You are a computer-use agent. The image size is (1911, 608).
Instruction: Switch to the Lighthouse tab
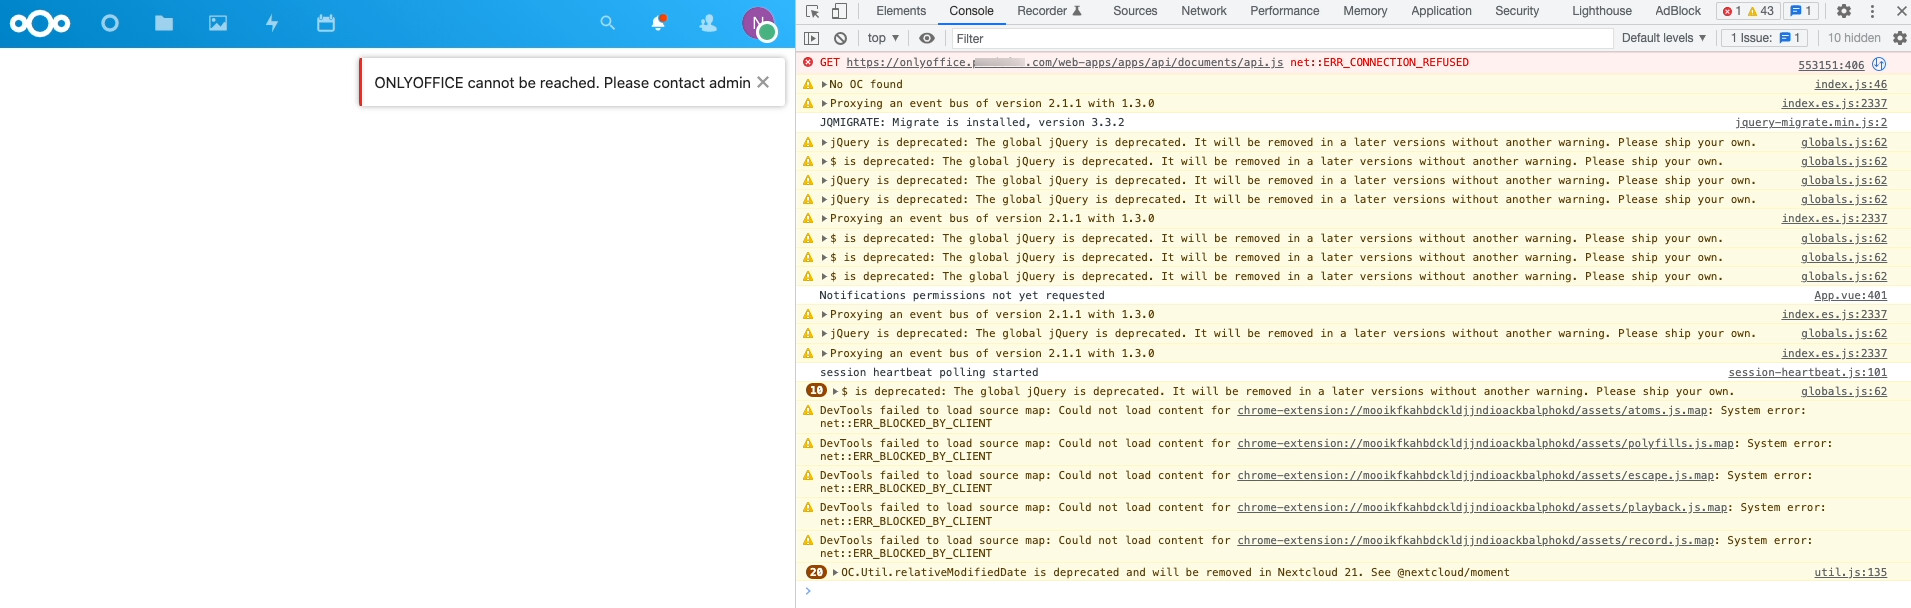point(1602,11)
